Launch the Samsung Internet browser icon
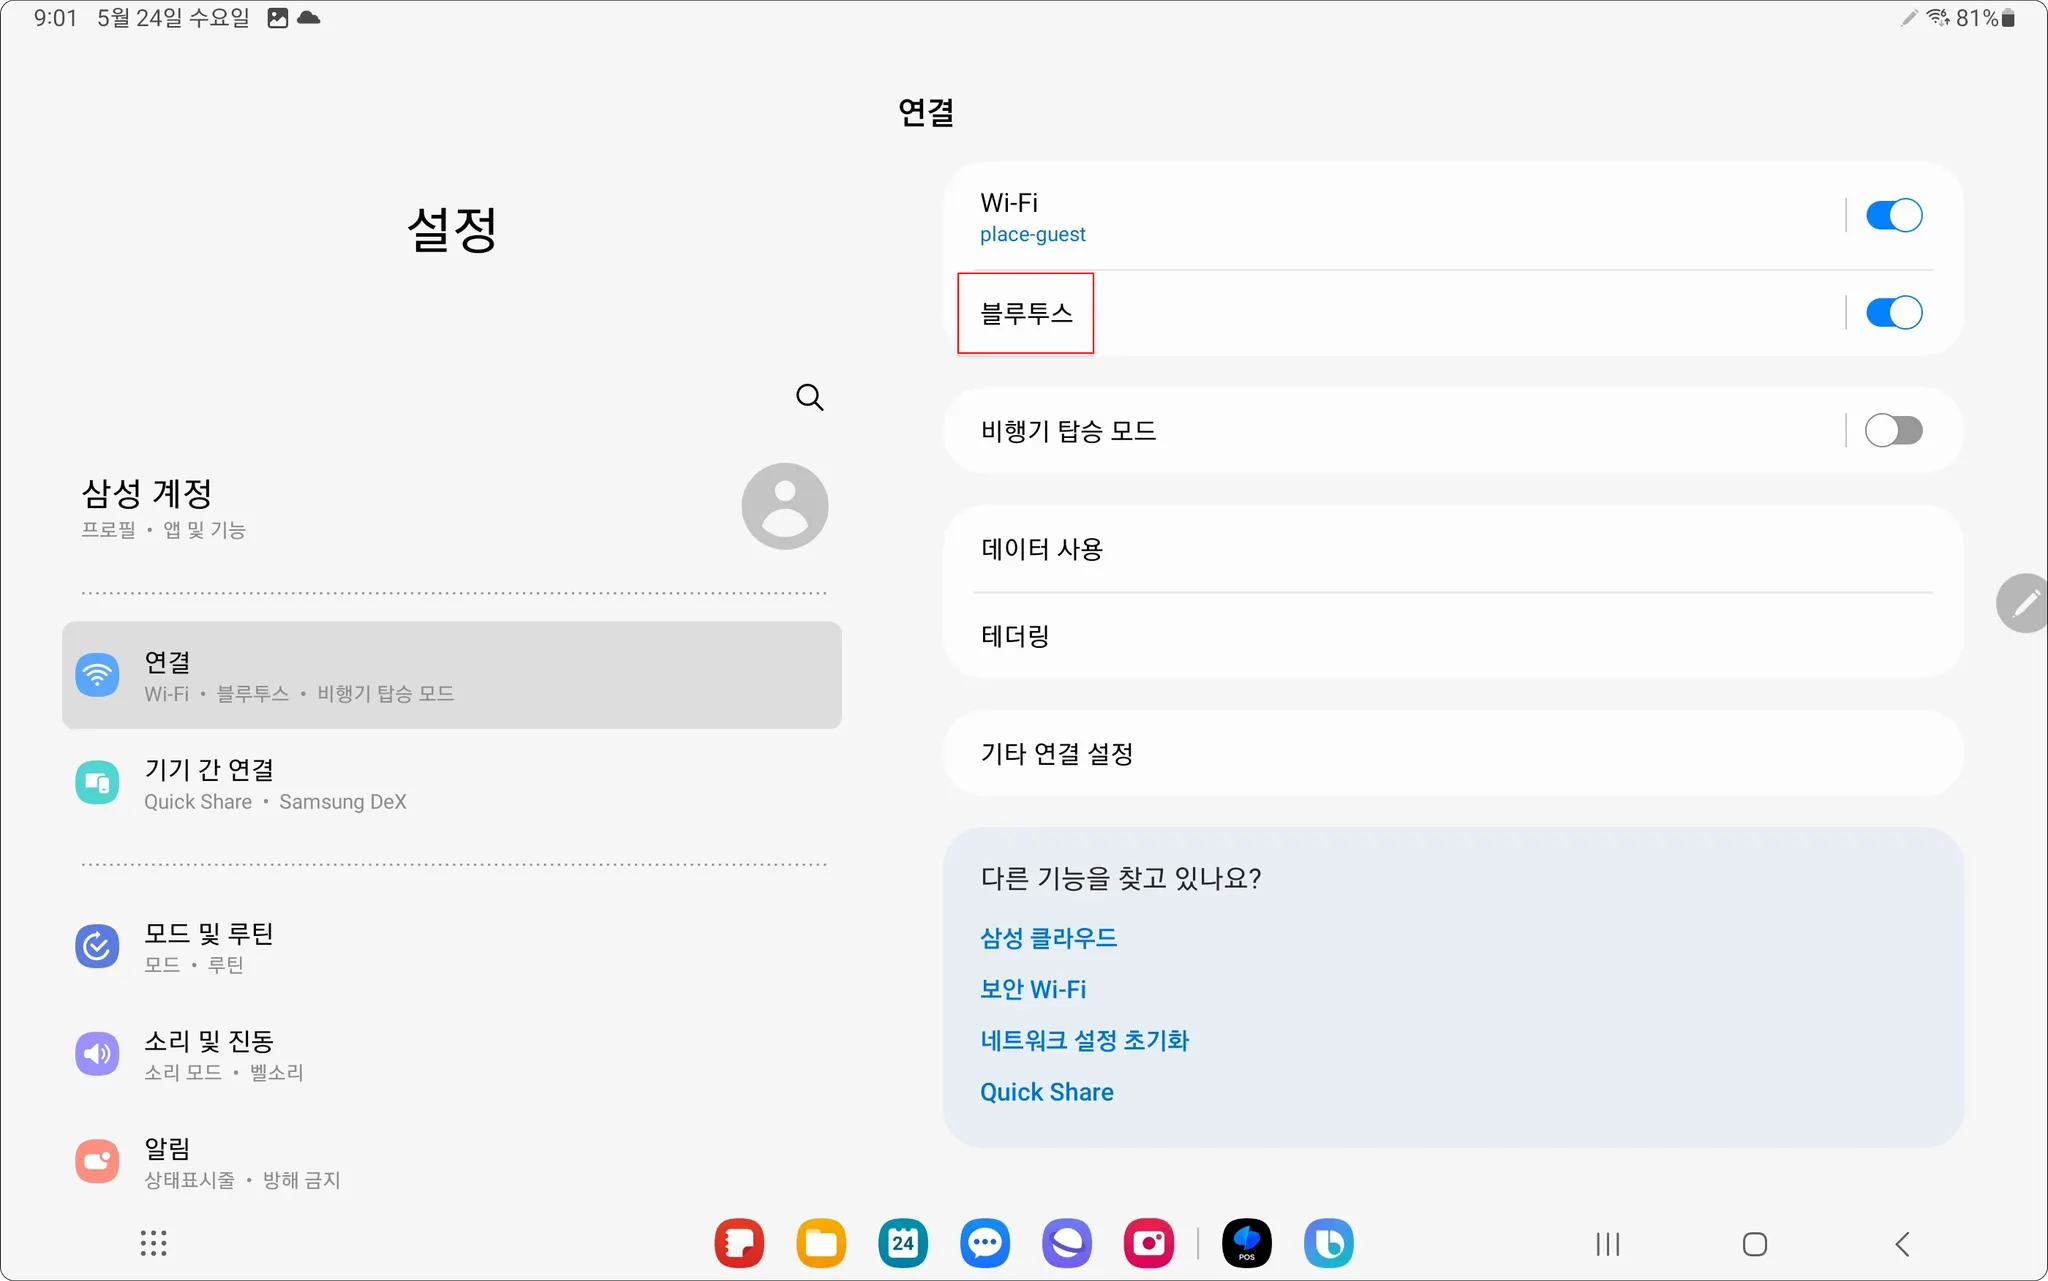2048x1281 pixels. (1067, 1243)
